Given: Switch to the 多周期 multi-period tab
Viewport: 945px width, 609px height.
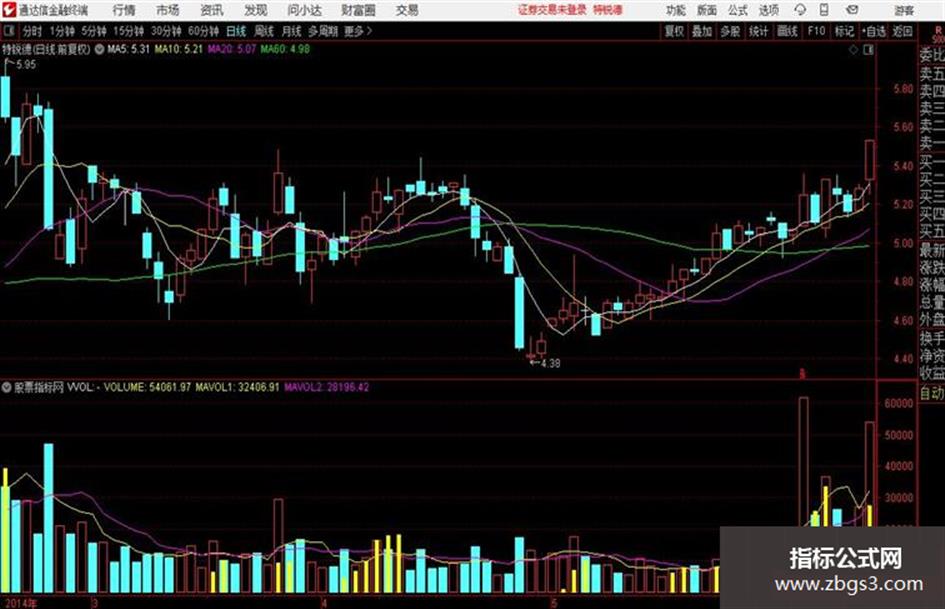Looking at the screenshot, I should click(x=323, y=31).
